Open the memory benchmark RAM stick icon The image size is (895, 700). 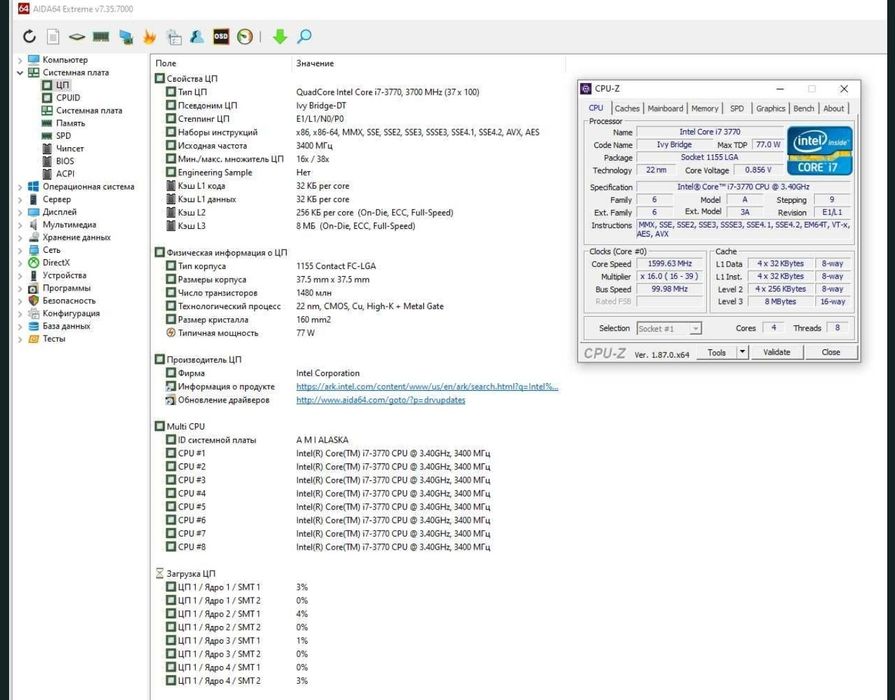point(100,37)
